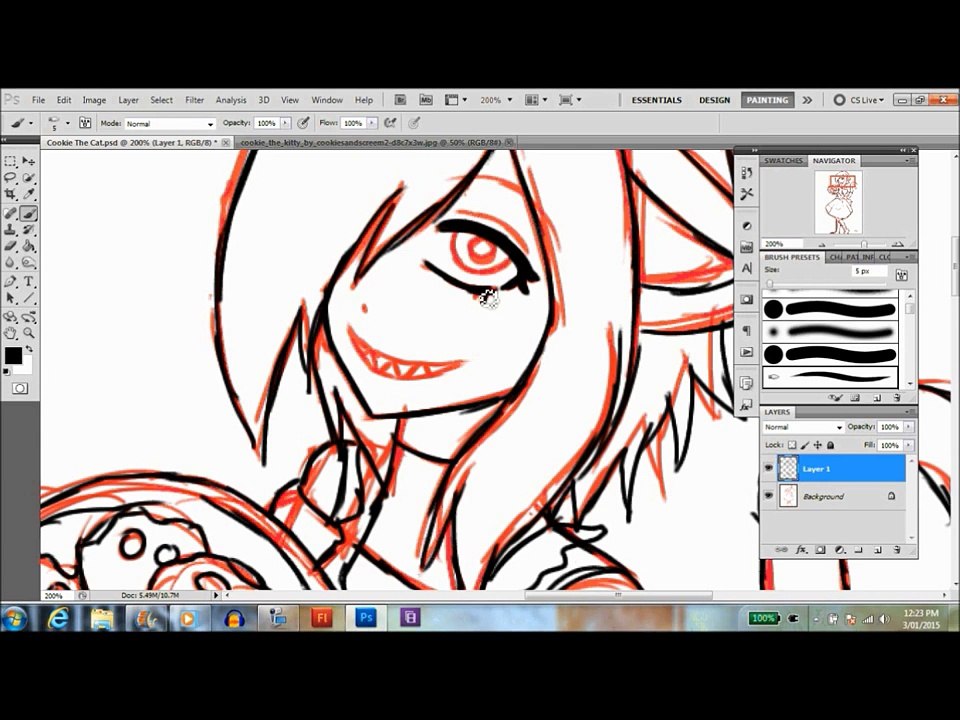This screenshot has width=960, height=720.
Task: Select the Quick Selection tool
Action: [x=29, y=178]
